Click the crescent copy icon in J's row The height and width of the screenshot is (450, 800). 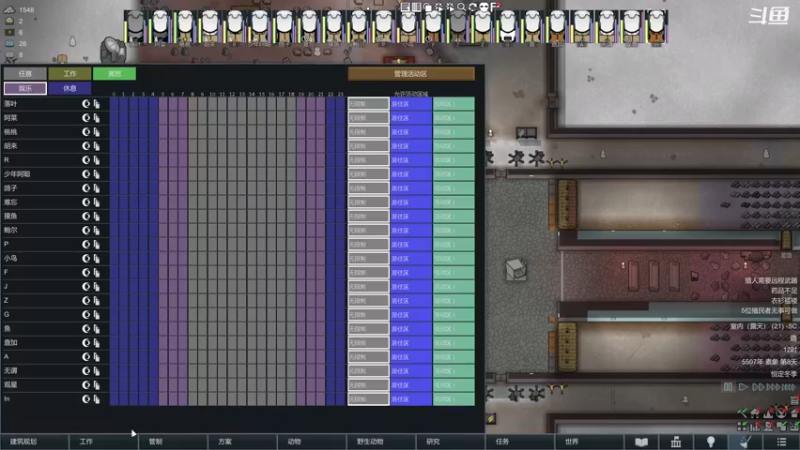click(86, 286)
